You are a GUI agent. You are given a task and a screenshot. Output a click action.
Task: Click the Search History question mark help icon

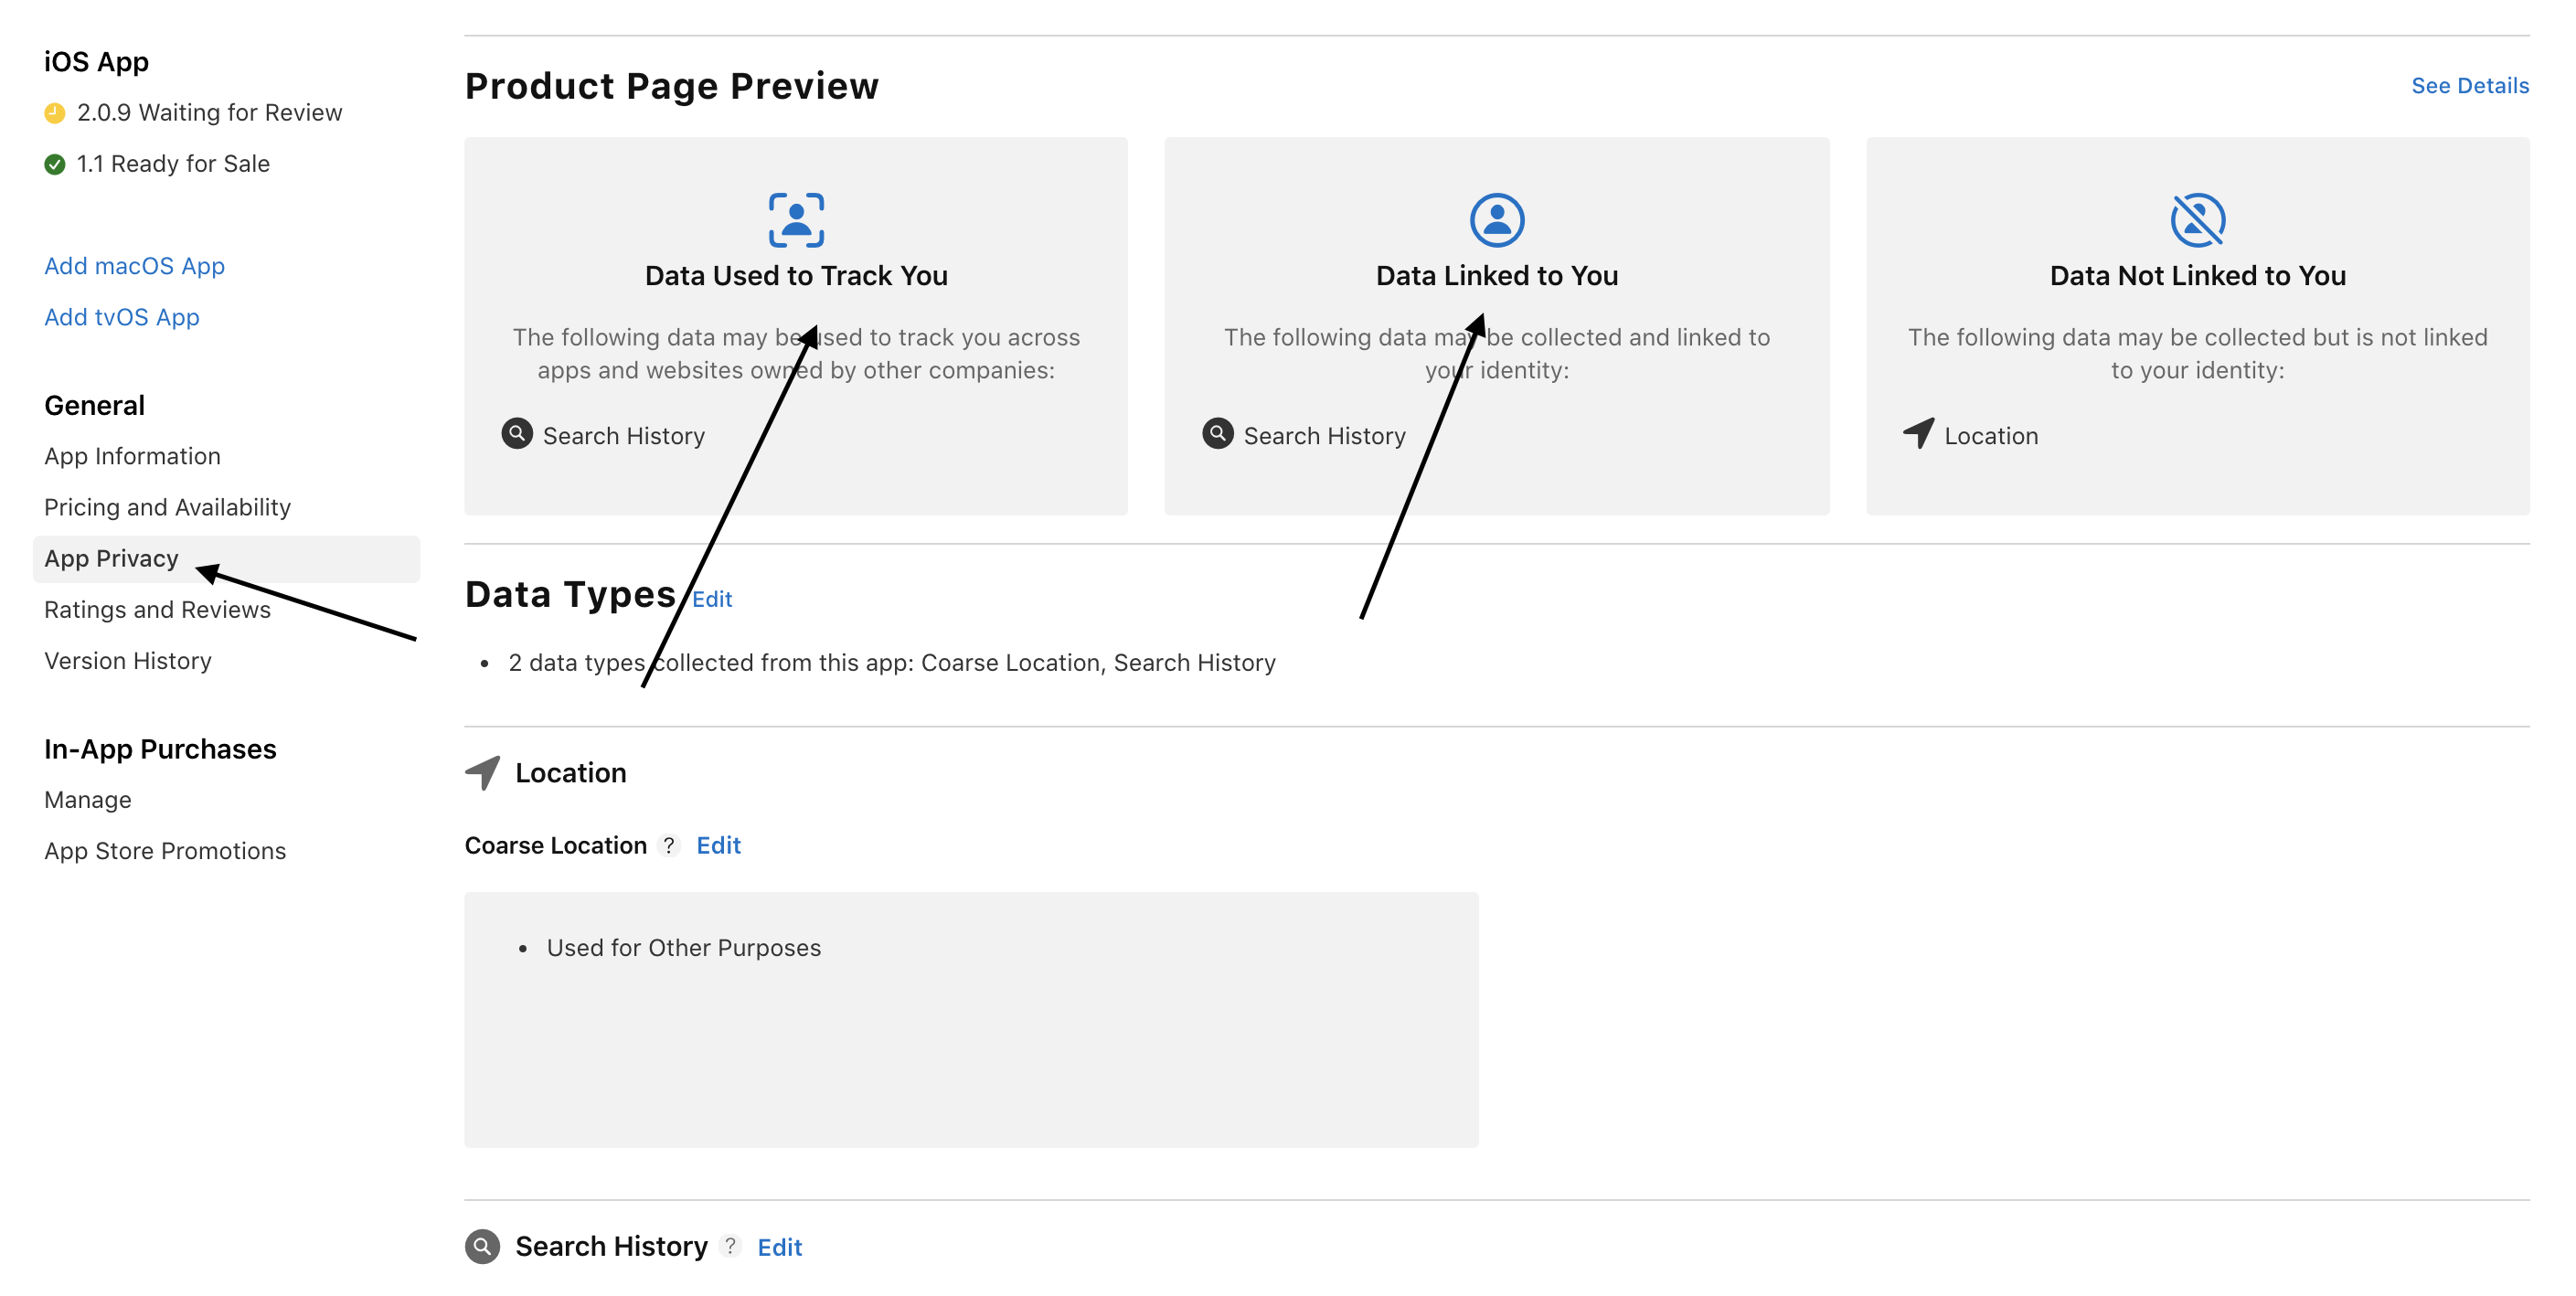[x=731, y=1246]
